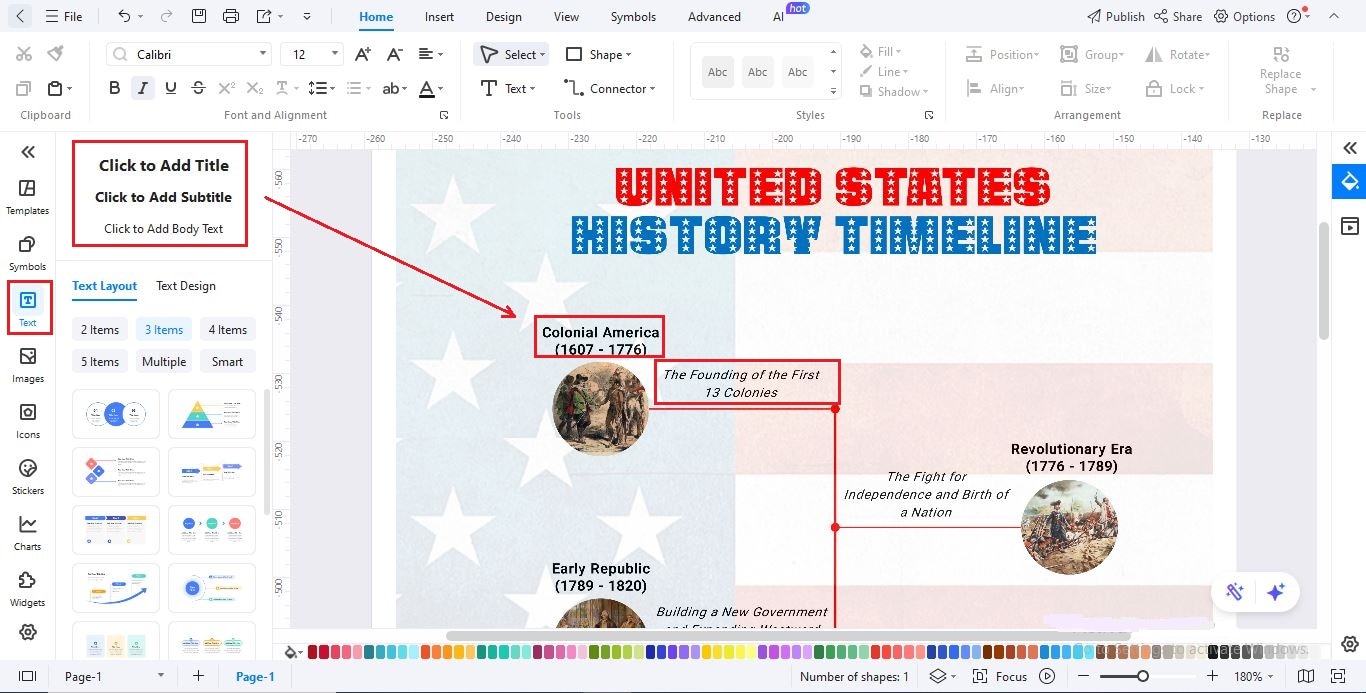Toggle Superscript formatting
The height and width of the screenshot is (693, 1366).
click(227, 88)
